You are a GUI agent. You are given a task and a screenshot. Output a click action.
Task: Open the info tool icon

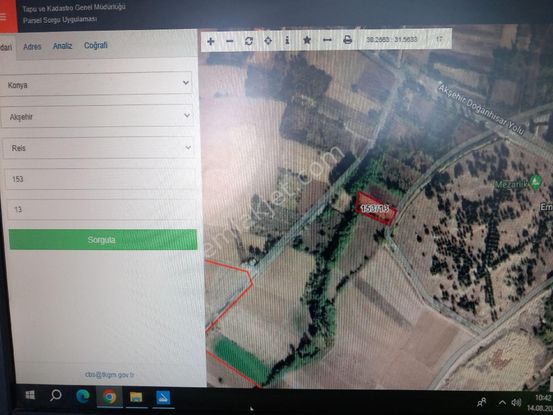287,40
